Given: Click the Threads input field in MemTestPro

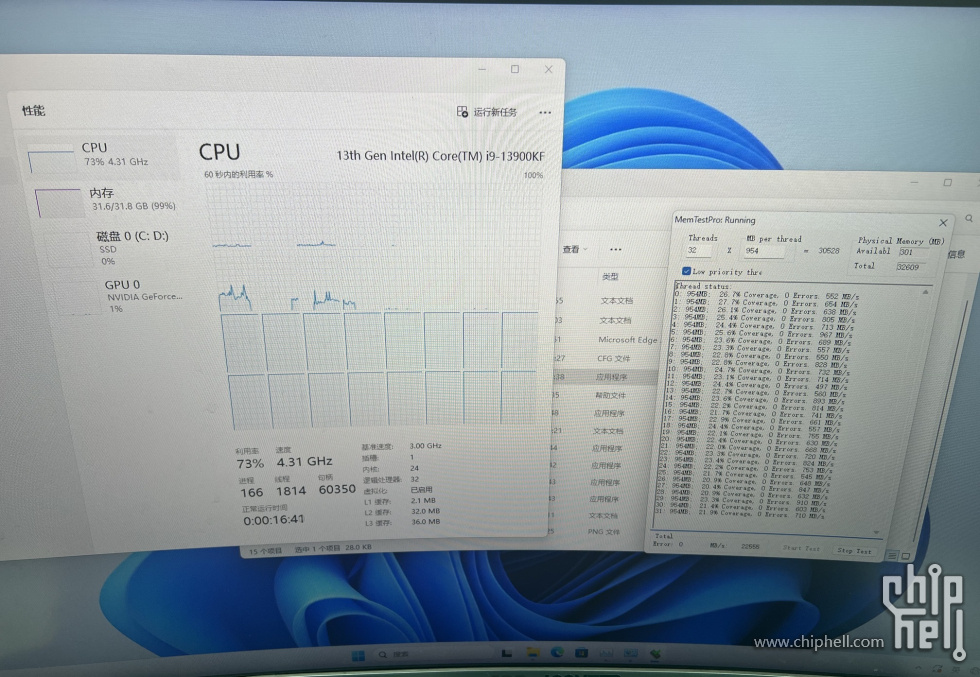Looking at the screenshot, I should 699,250.
